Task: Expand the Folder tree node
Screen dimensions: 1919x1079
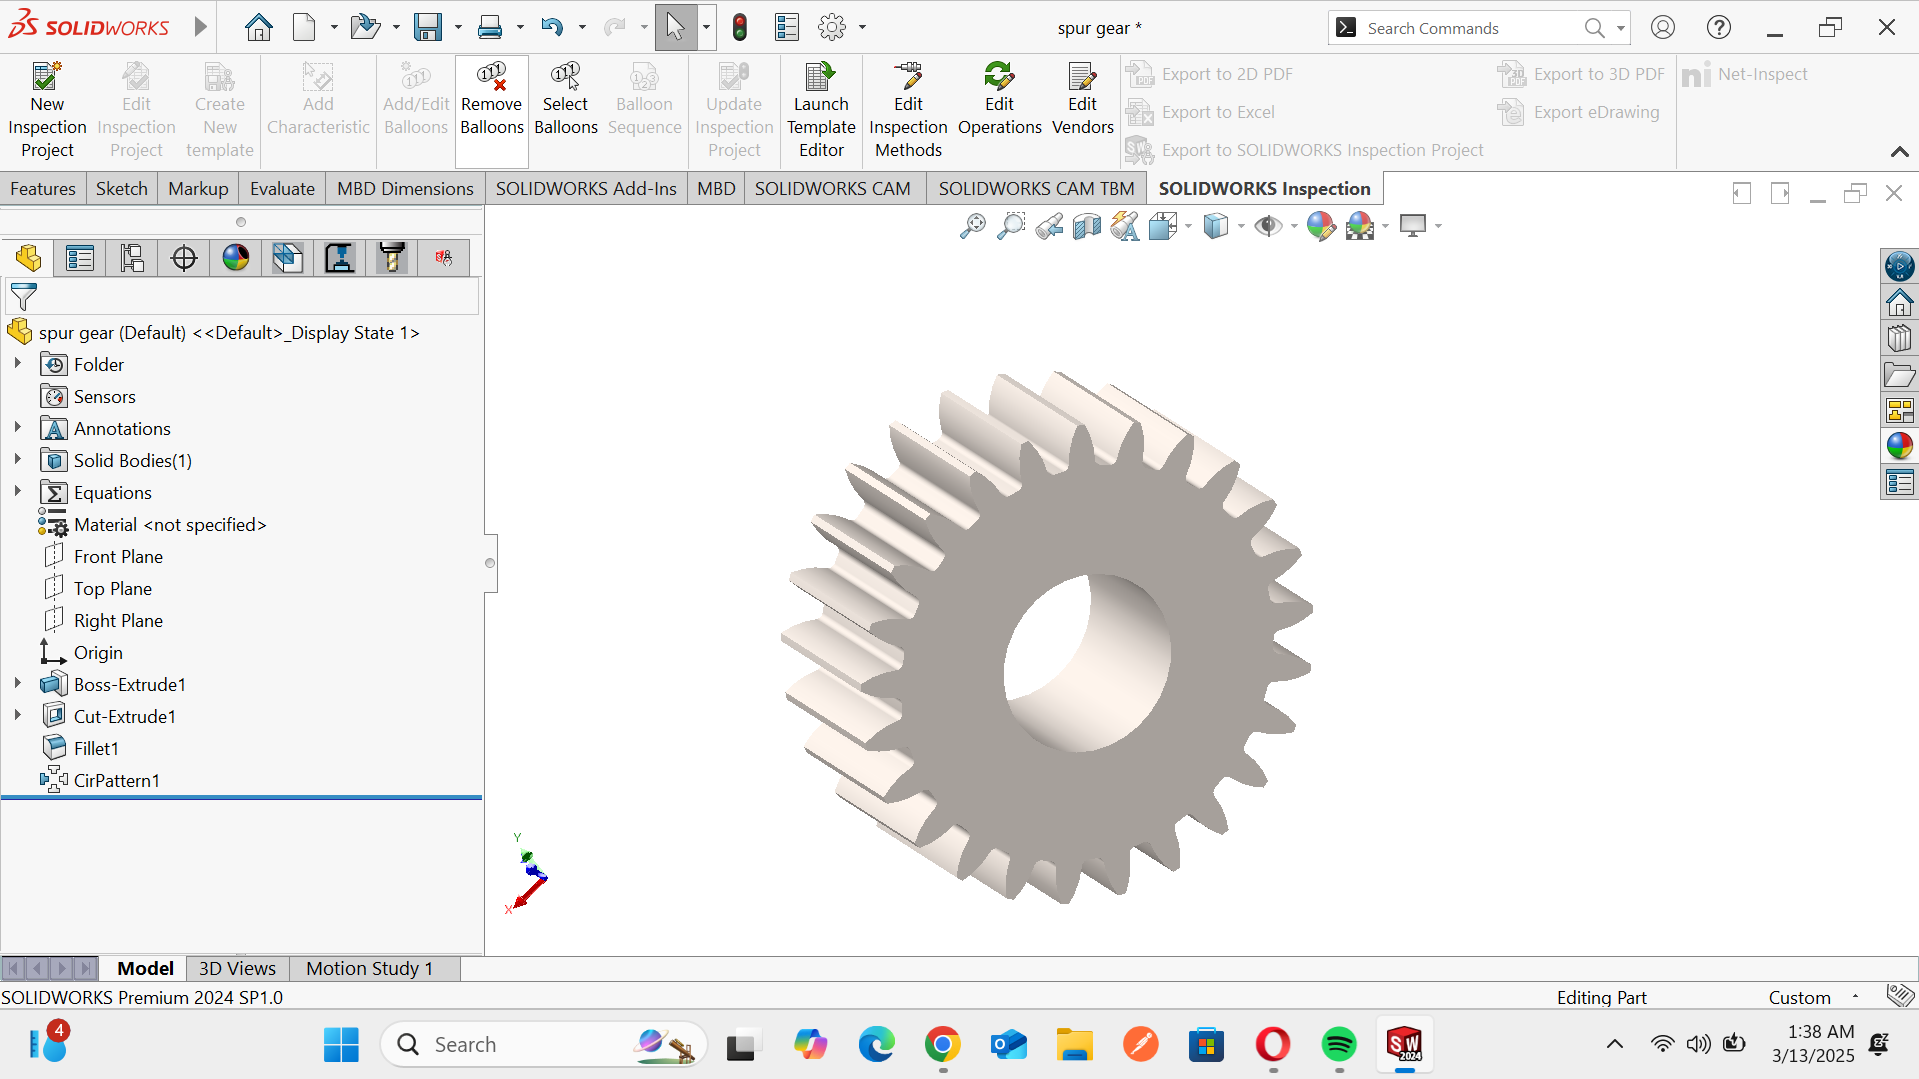Action: coord(17,364)
